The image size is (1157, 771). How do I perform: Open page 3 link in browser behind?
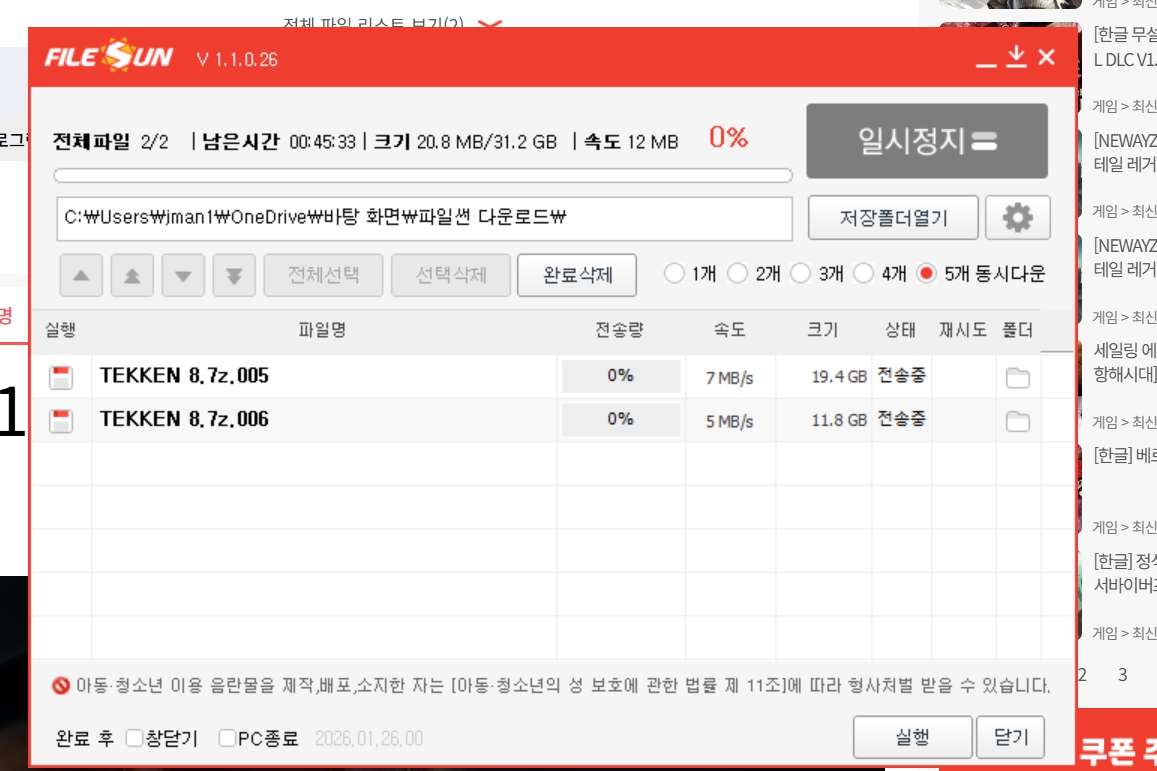pos(1122,674)
